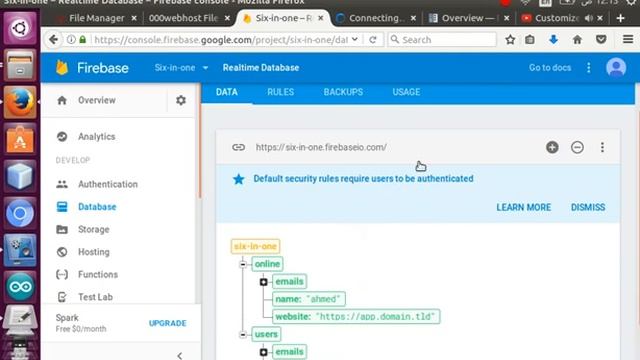Click the Functions brackets icon

point(62,274)
